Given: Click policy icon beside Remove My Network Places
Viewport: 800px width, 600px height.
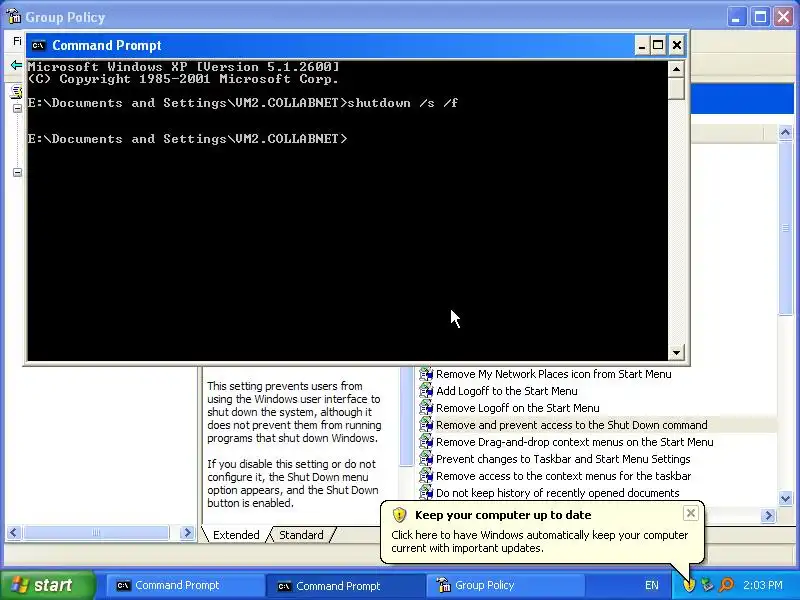Looking at the screenshot, I should 426,374.
